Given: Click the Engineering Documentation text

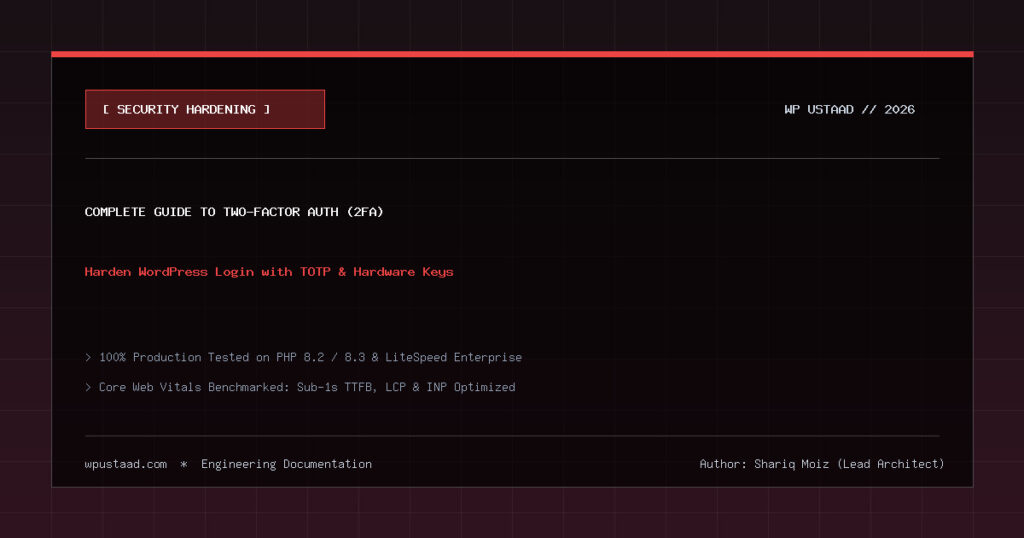Looking at the screenshot, I should click(x=286, y=464).
